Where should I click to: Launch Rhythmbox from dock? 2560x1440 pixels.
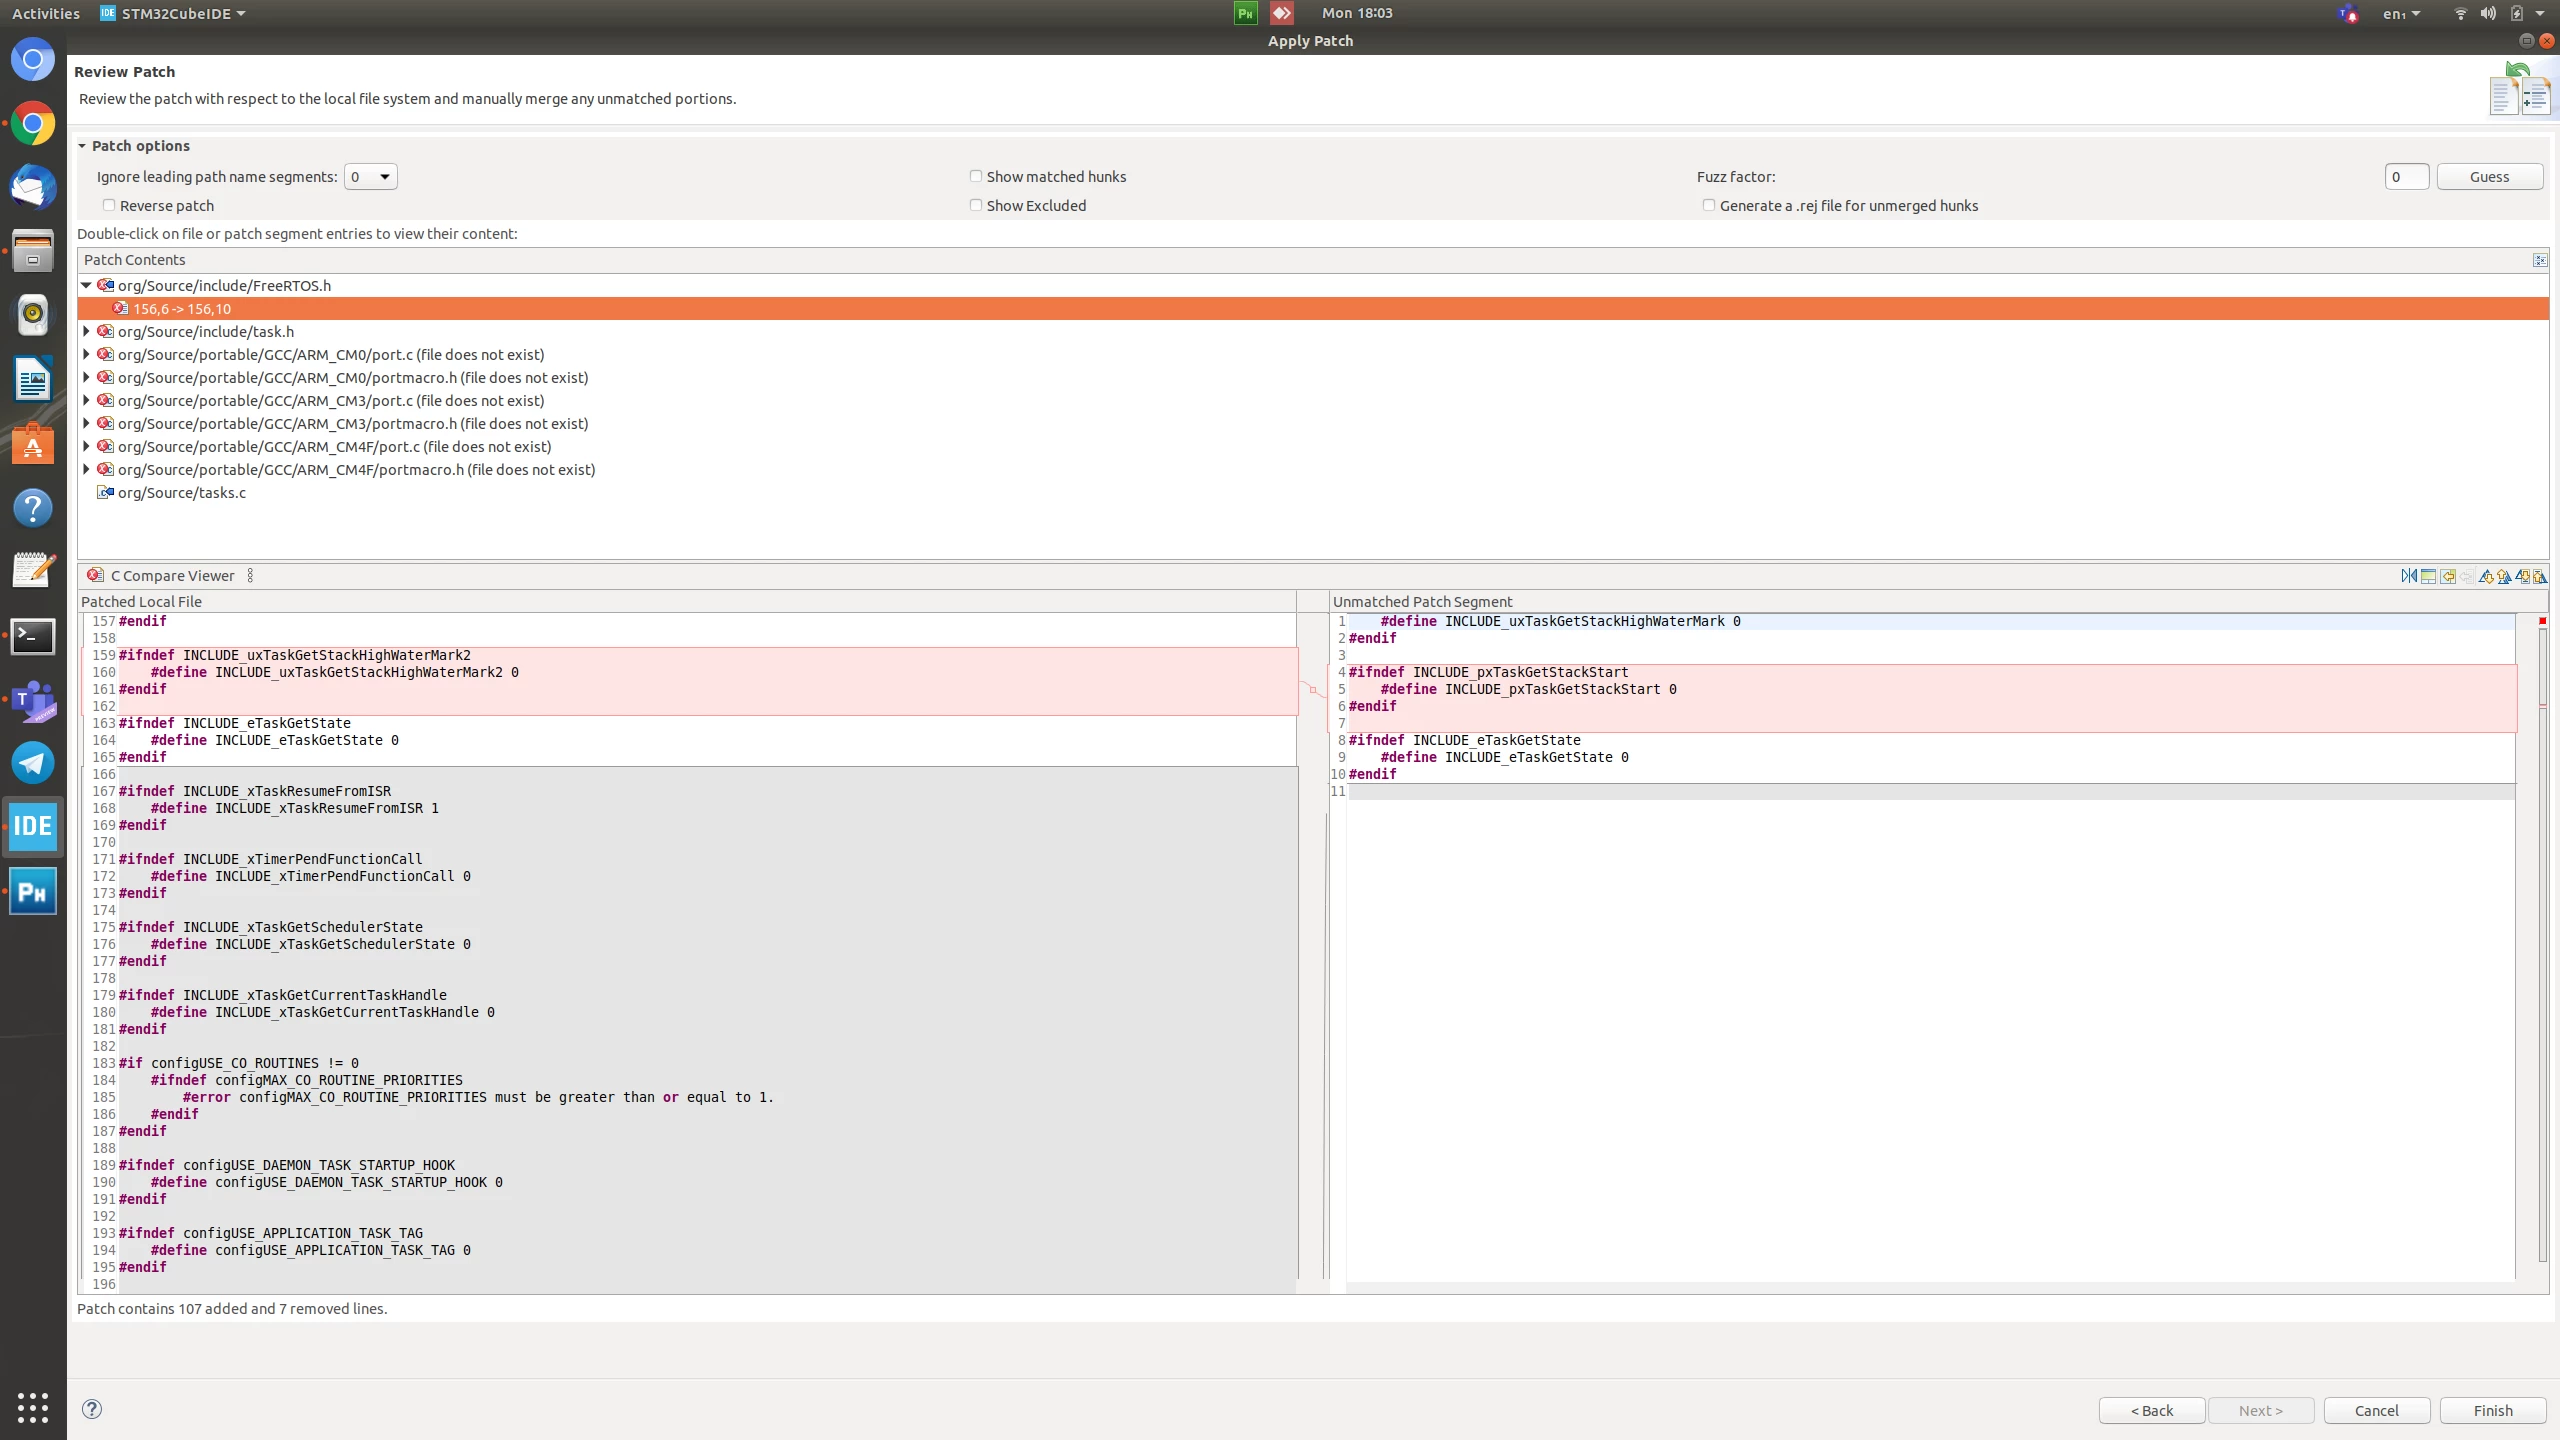coord(33,315)
